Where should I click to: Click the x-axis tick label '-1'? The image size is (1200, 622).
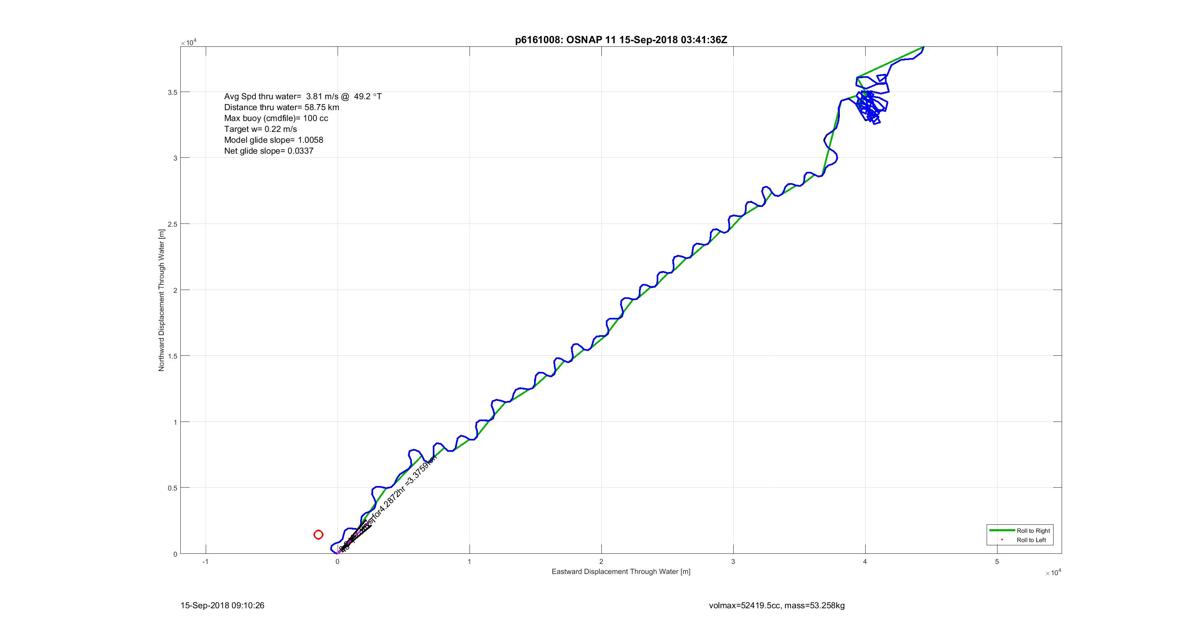[x=205, y=563]
